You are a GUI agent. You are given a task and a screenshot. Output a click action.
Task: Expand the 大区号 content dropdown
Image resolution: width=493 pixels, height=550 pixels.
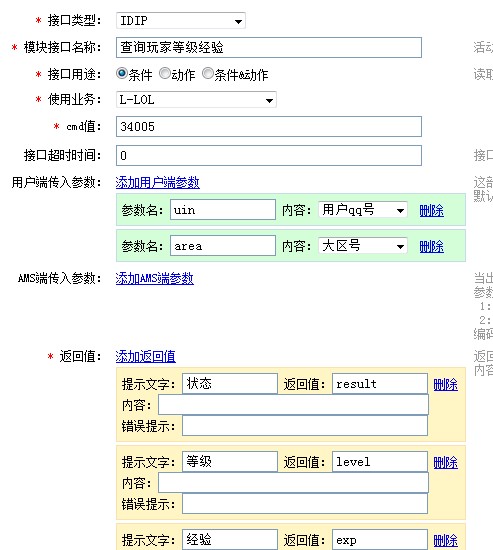[363, 246]
